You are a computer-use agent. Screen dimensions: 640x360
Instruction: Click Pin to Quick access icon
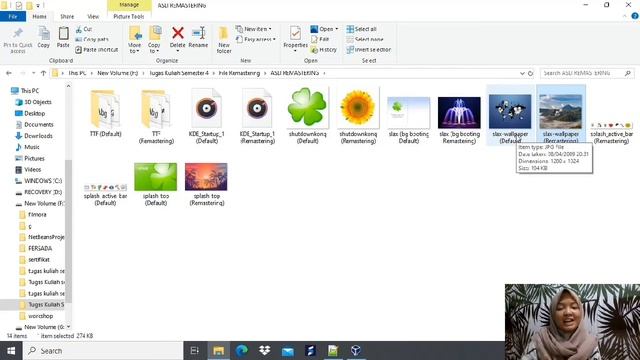point(18,33)
